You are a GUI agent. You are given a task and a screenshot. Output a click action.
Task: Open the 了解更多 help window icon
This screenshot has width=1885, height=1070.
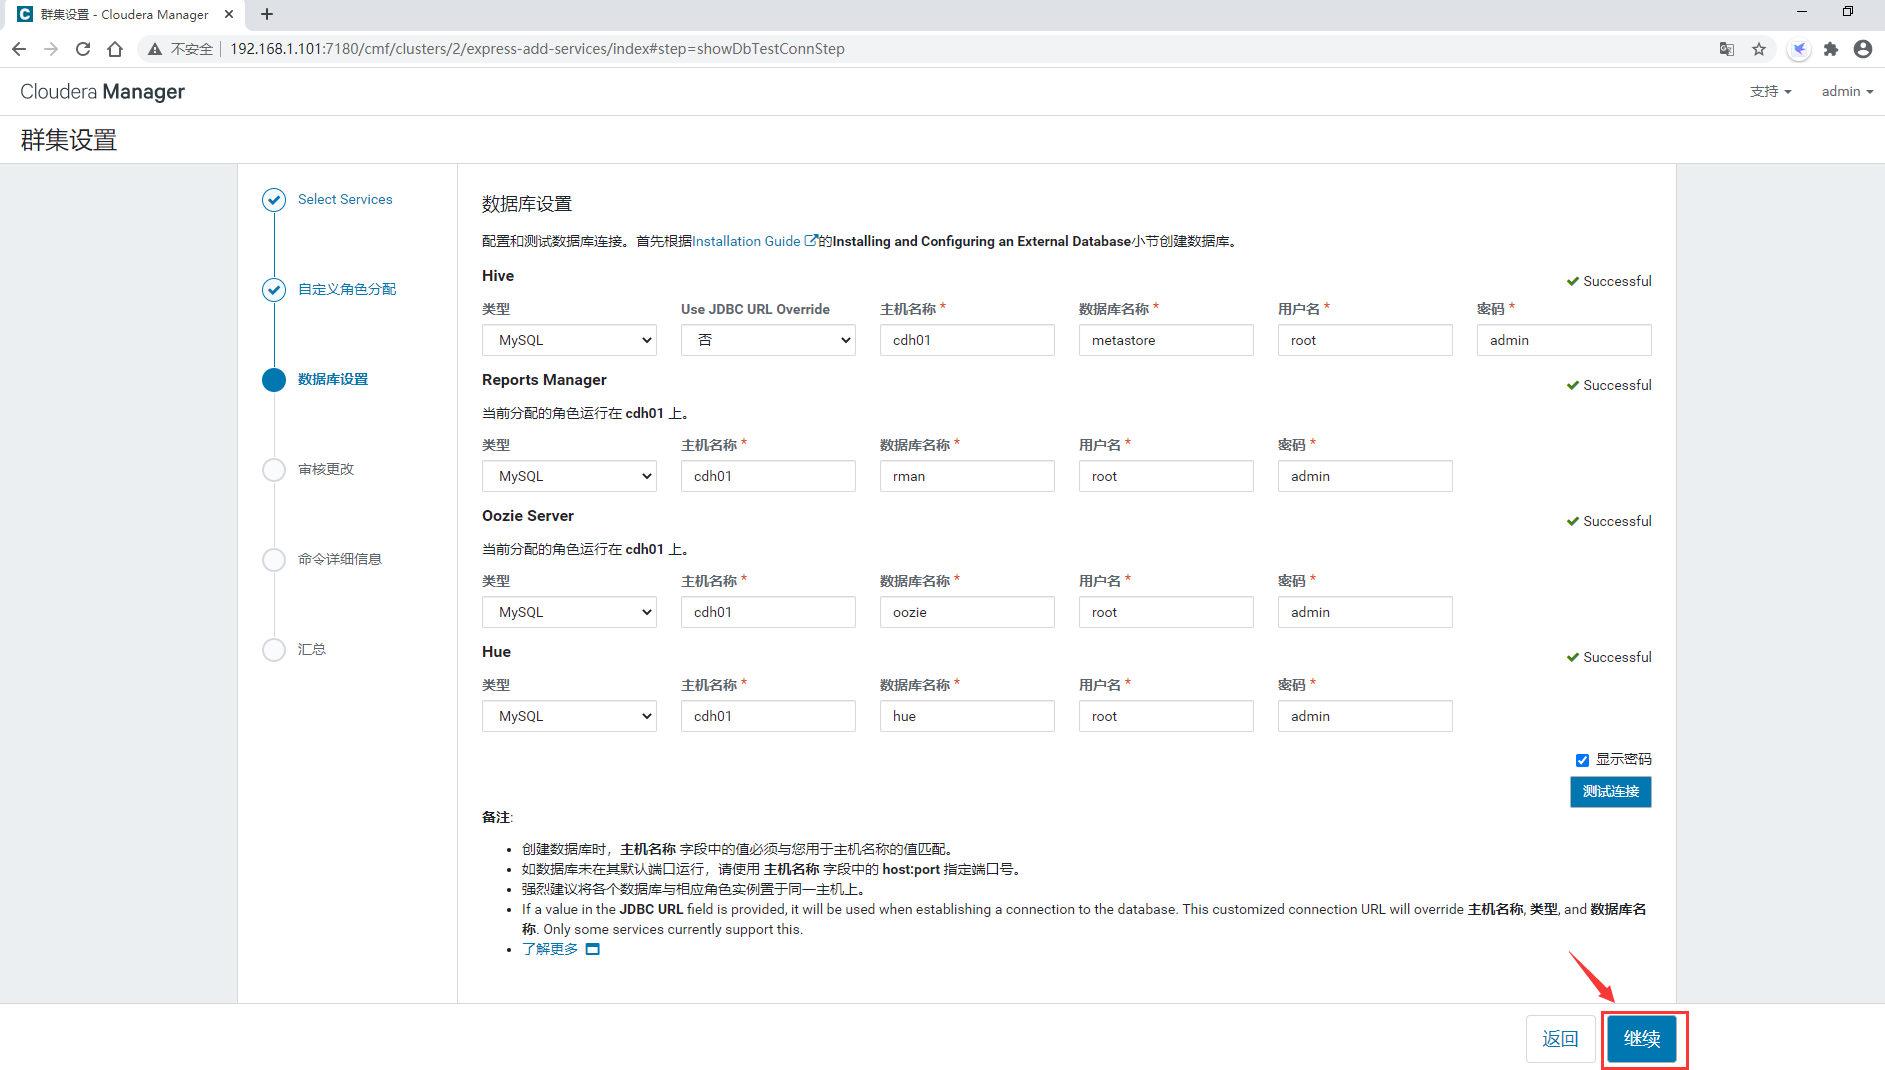click(593, 949)
